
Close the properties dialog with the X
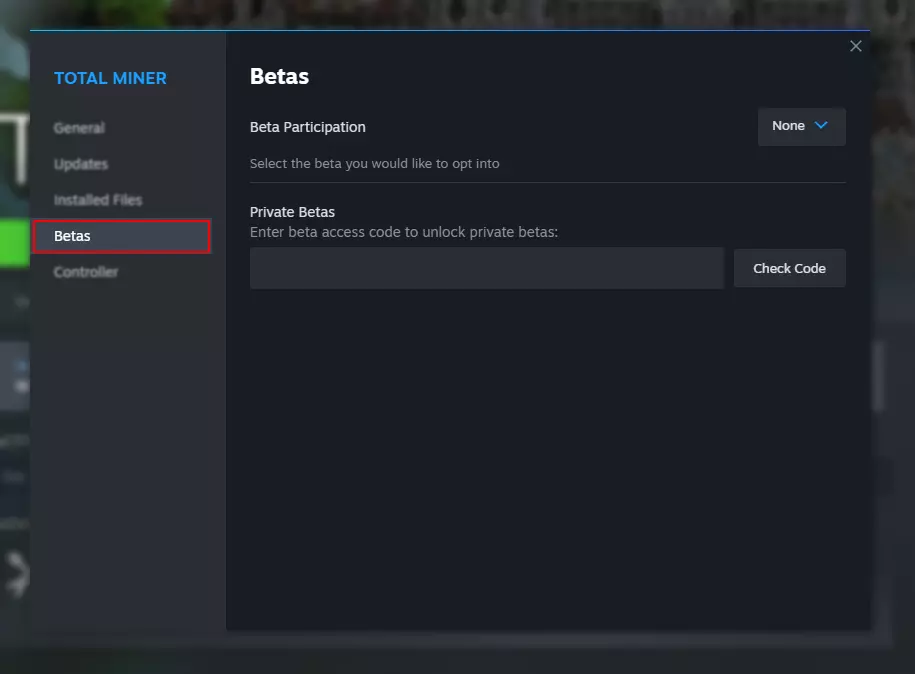pyautogui.click(x=855, y=46)
